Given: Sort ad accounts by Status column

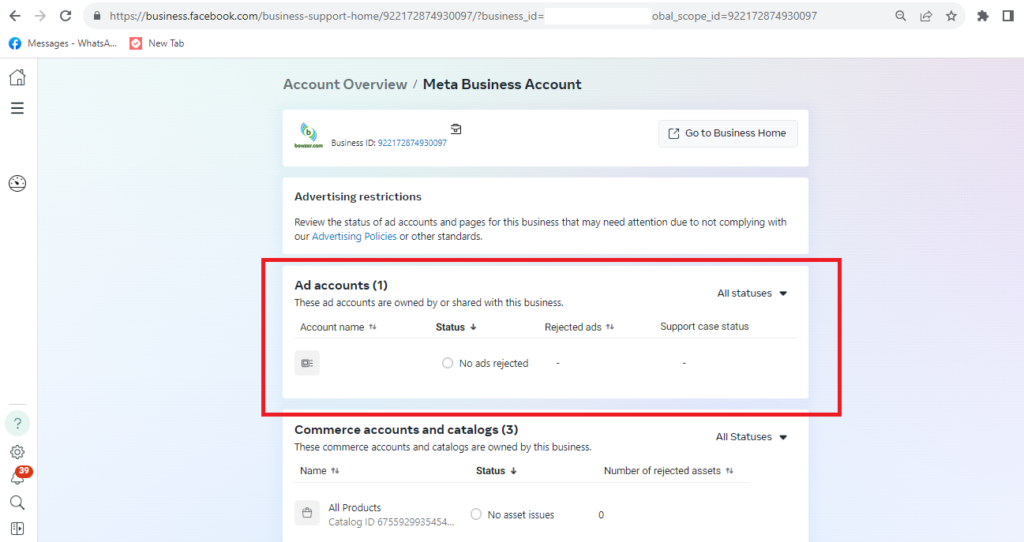Looking at the screenshot, I should tap(456, 327).
